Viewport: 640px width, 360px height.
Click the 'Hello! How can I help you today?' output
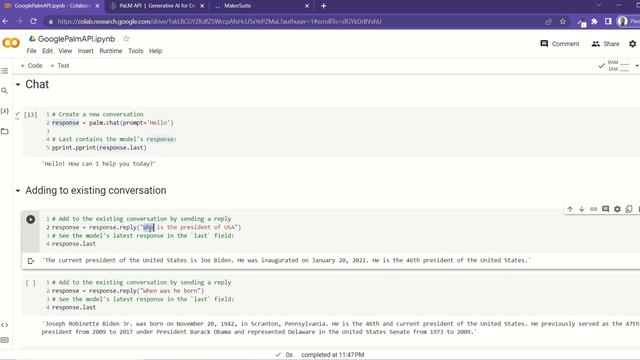click(99, 164)
